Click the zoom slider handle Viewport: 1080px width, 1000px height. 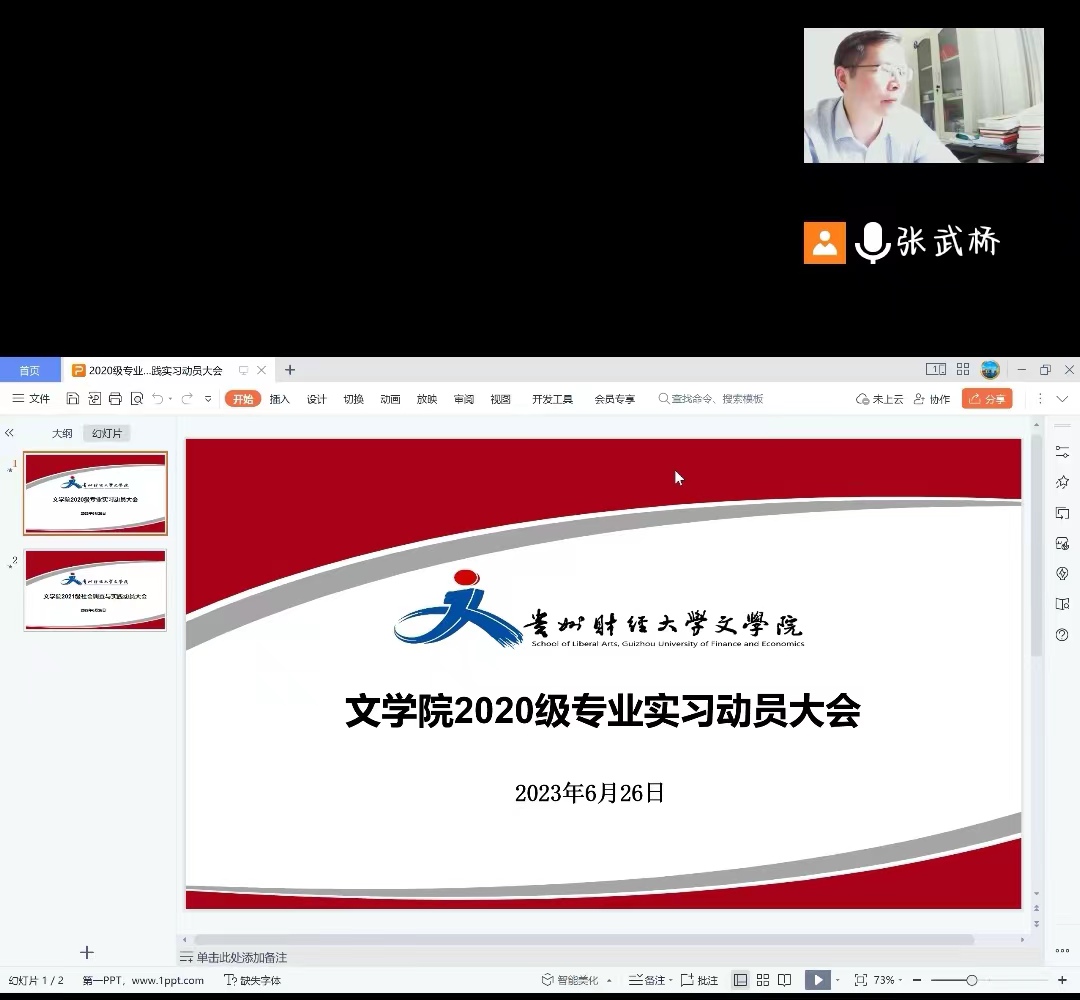click(971, 980)
